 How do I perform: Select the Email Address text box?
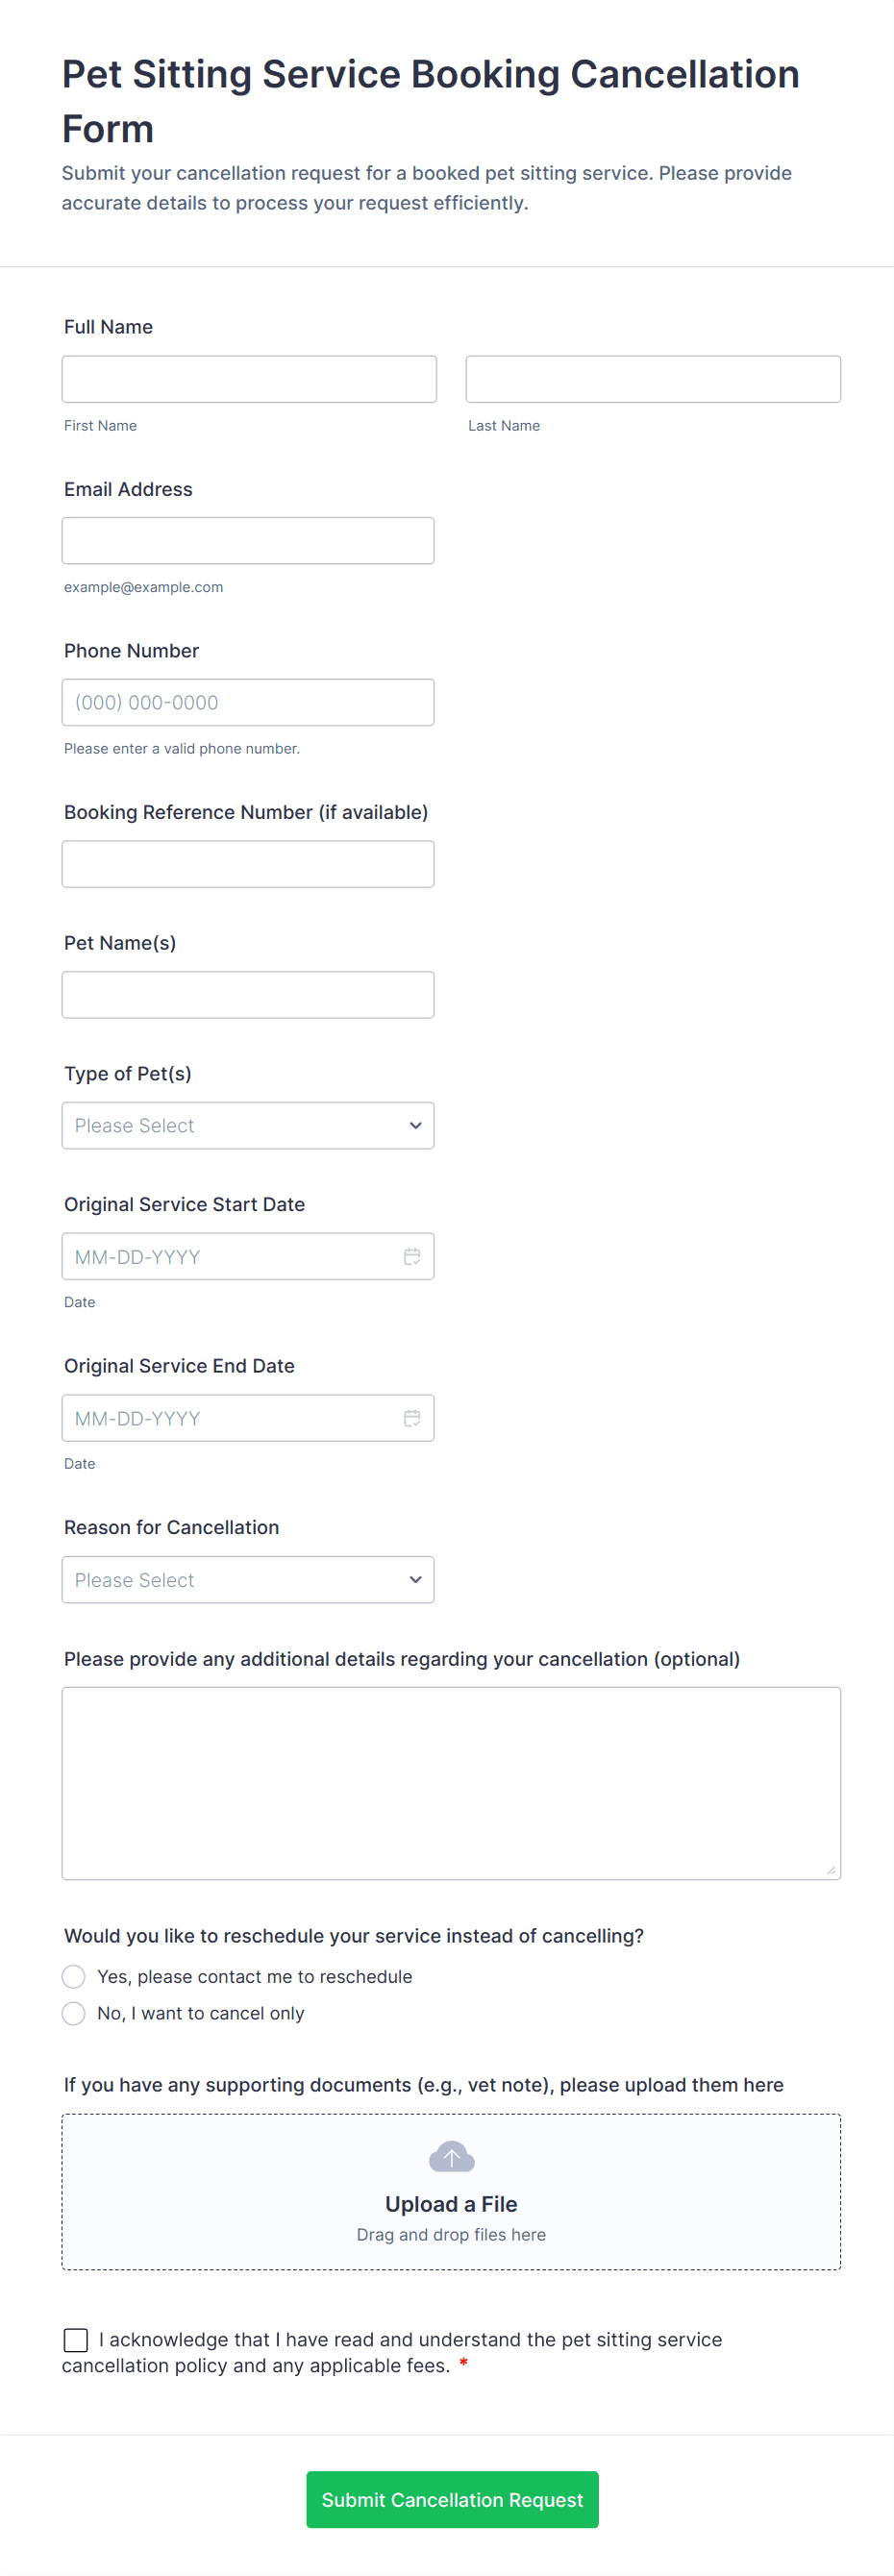248,541
